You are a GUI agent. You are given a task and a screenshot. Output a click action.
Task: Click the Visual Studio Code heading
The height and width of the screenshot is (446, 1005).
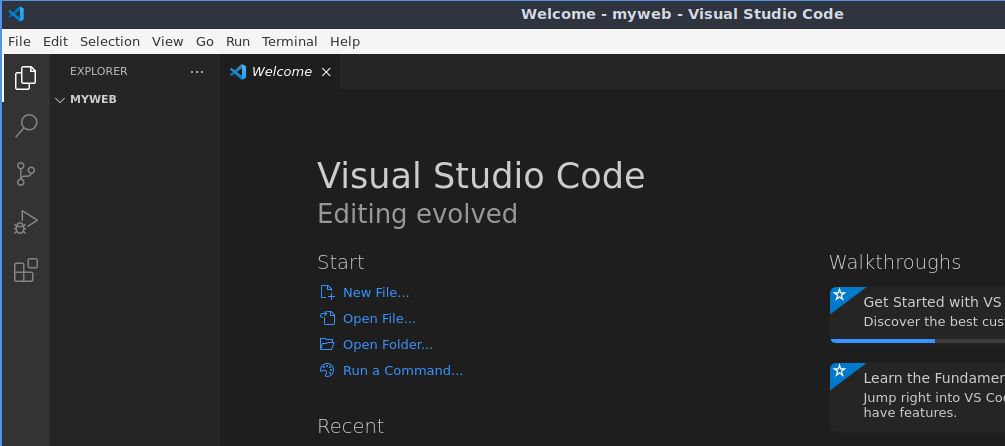coord(481,176)
